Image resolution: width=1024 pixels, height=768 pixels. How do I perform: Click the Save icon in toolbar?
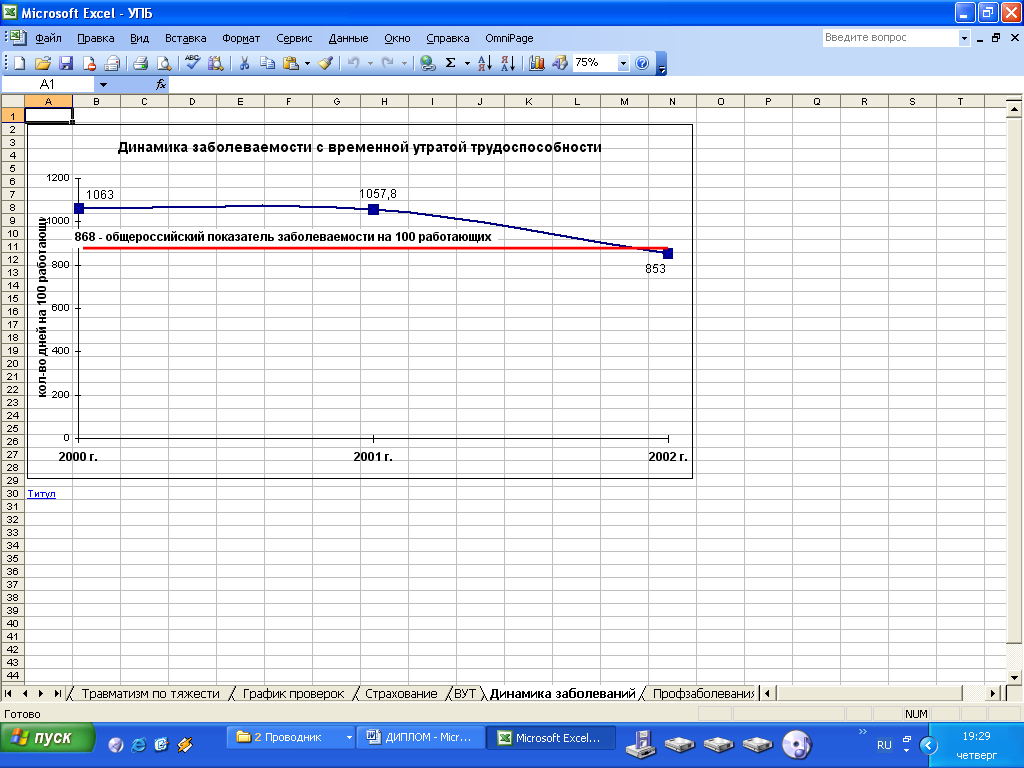pos(66,63)
